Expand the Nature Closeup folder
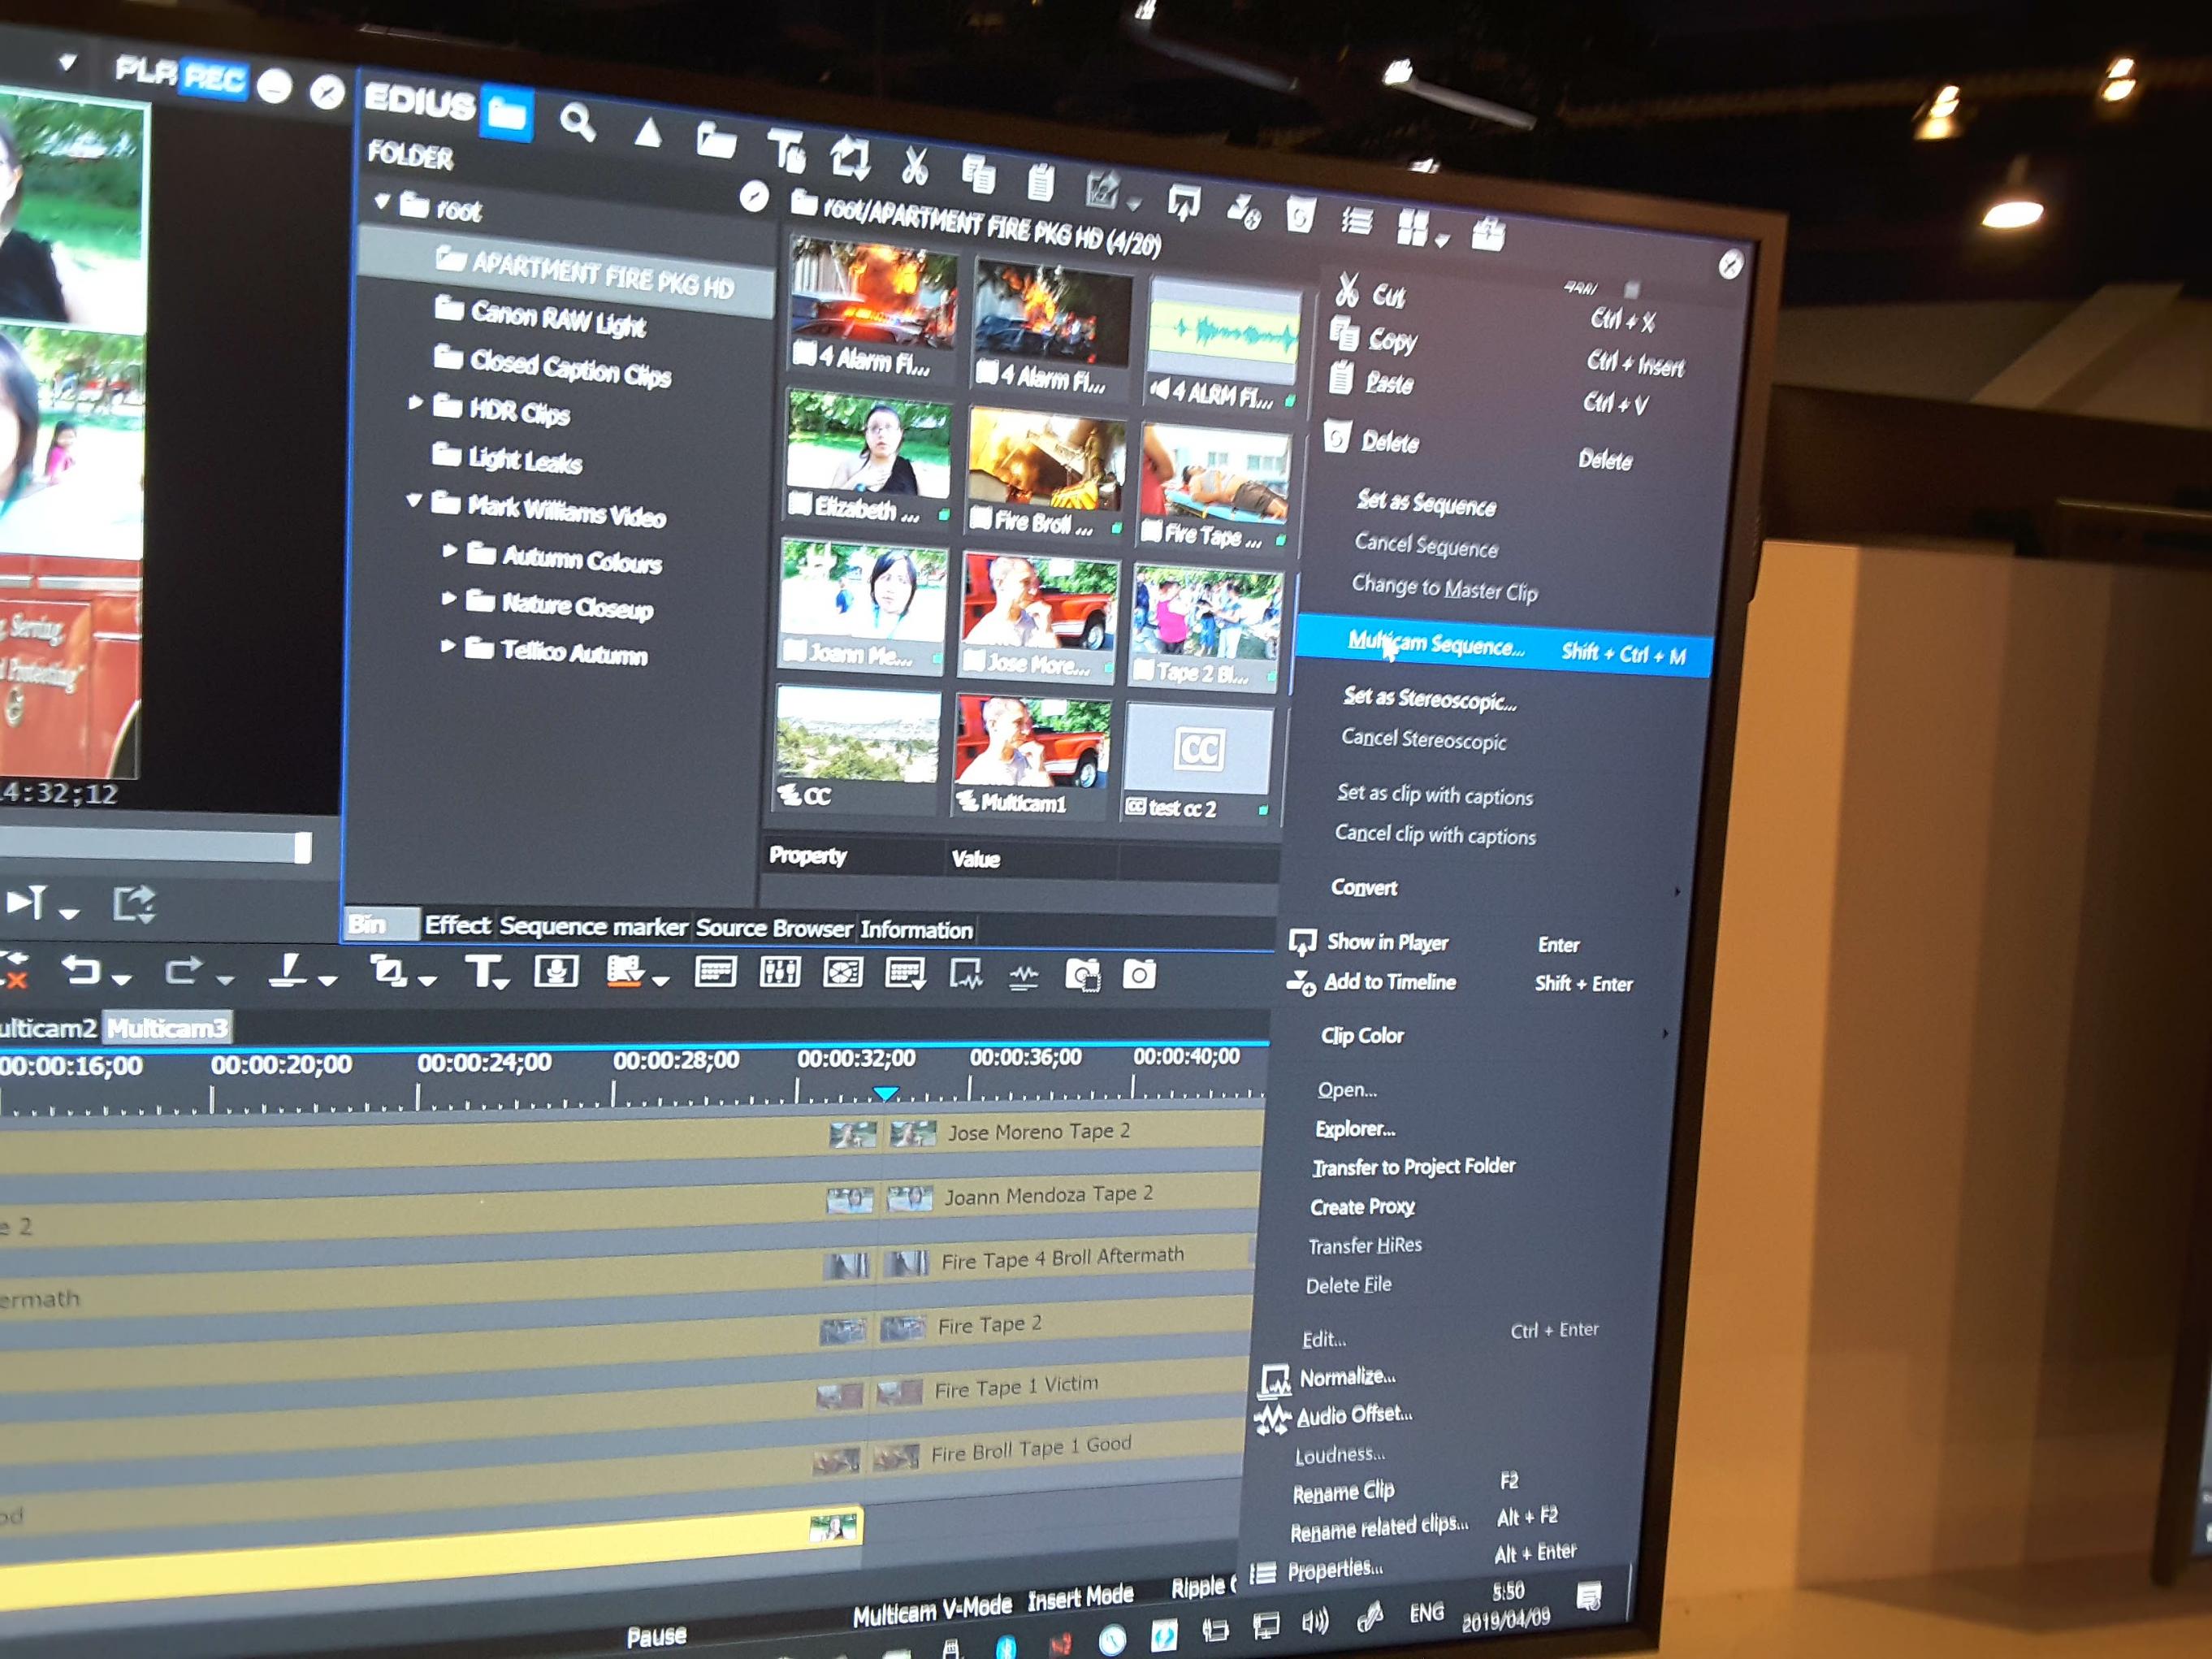 tap(448, 598)
